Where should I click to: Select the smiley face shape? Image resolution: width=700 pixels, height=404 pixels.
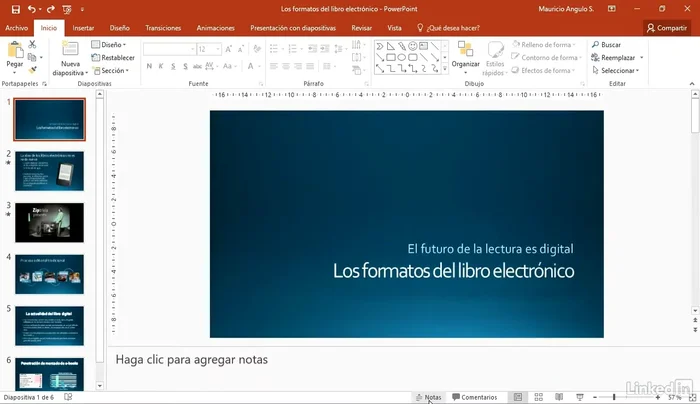[412, 46]
